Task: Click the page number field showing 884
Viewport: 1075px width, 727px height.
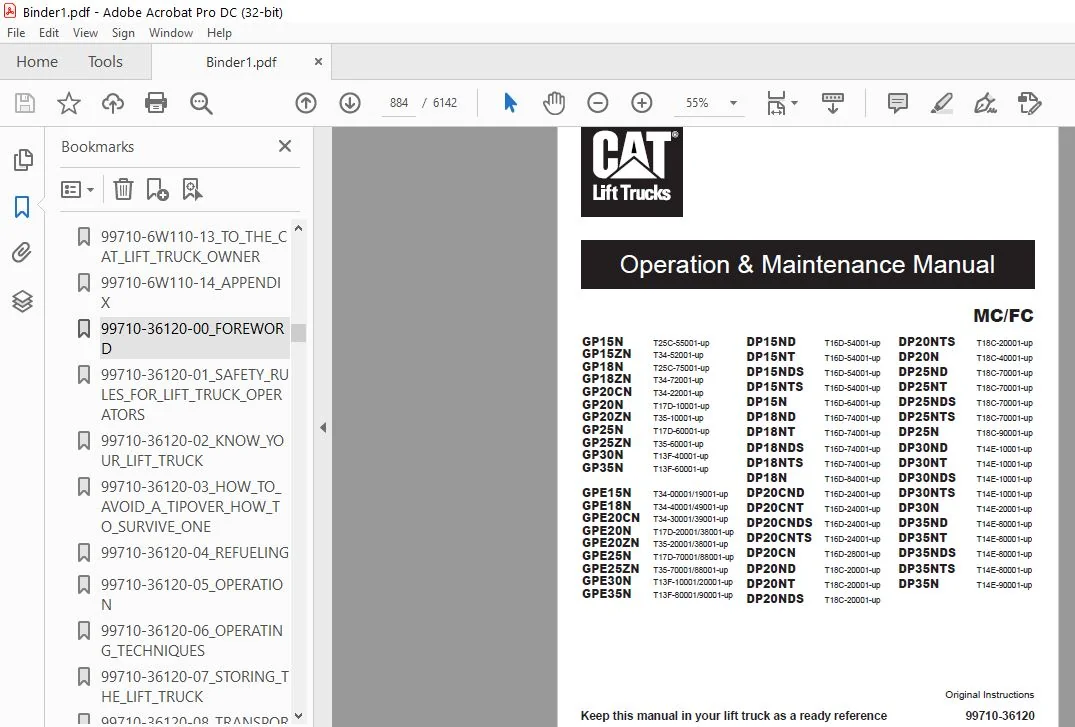Action: pos(398,103)
